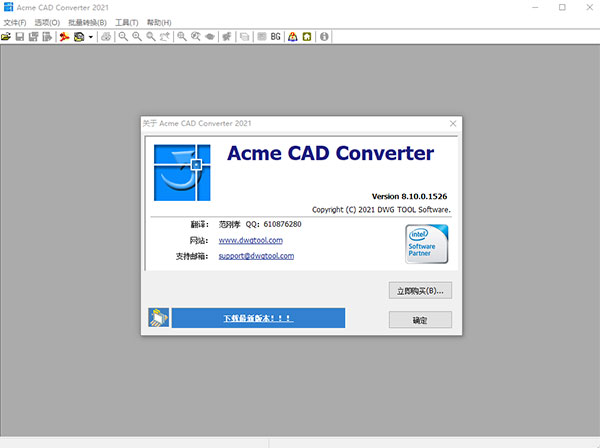Open the 帮助(H) menu

tap(159, 23)
